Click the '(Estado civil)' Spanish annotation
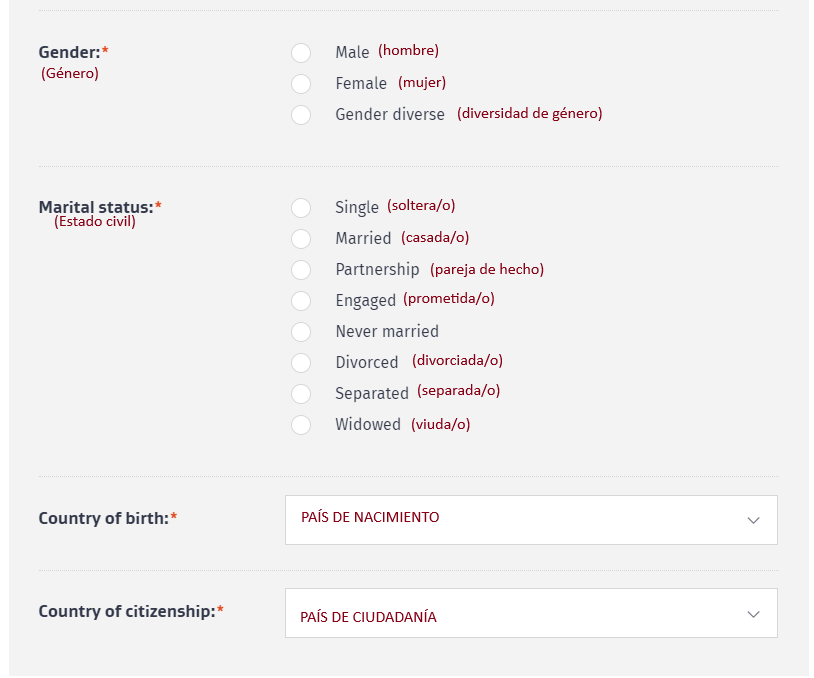Image resolution: width=814 pixels, height=678 pixels. click(x=95, y=222)
